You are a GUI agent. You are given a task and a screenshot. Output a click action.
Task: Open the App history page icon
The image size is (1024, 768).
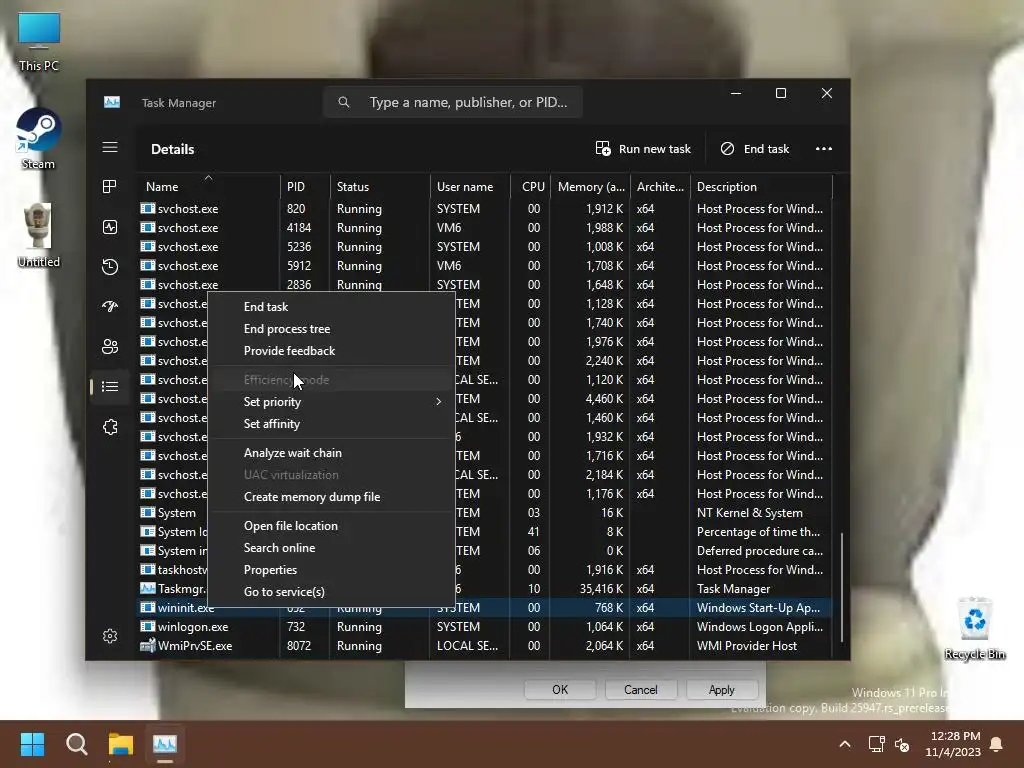110,266
